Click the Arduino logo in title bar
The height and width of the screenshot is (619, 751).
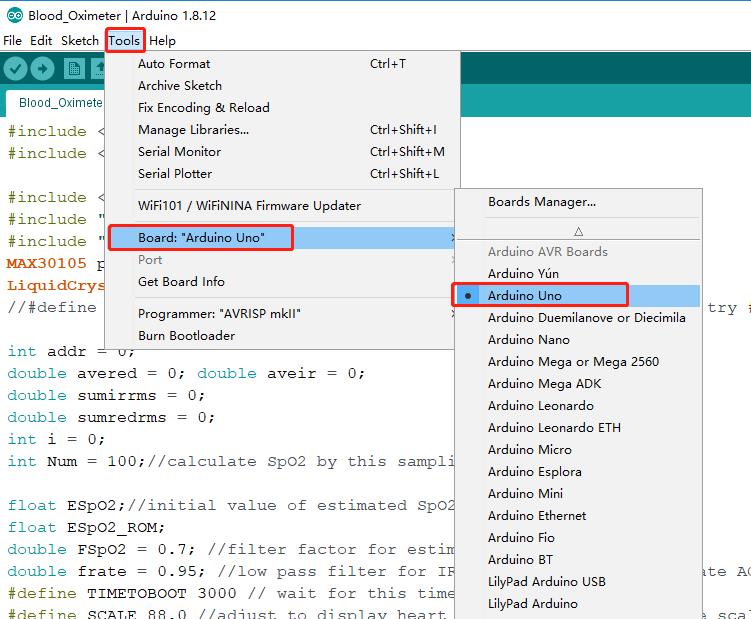pyautogui.click(x=13, y=15)
